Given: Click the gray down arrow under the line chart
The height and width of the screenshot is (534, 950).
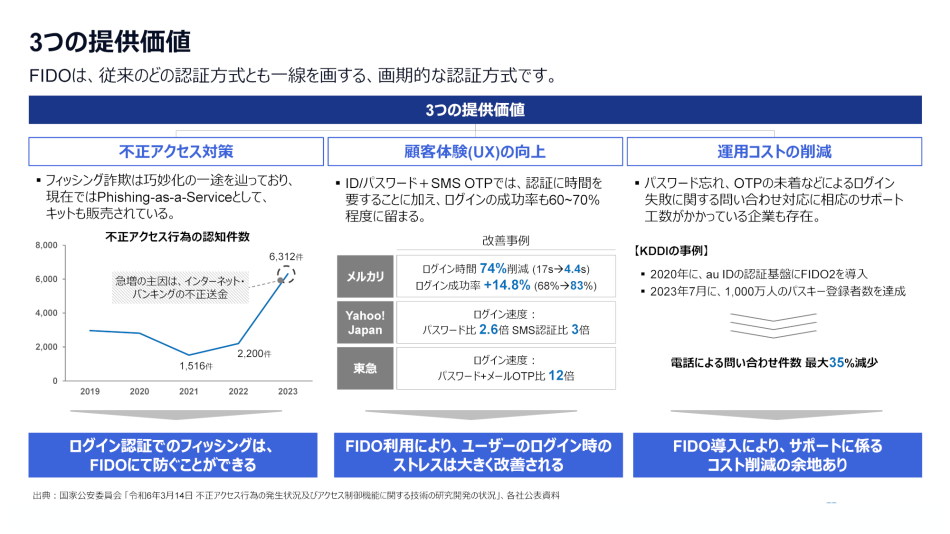Looking at the screenshot, I should pos(176,415).
